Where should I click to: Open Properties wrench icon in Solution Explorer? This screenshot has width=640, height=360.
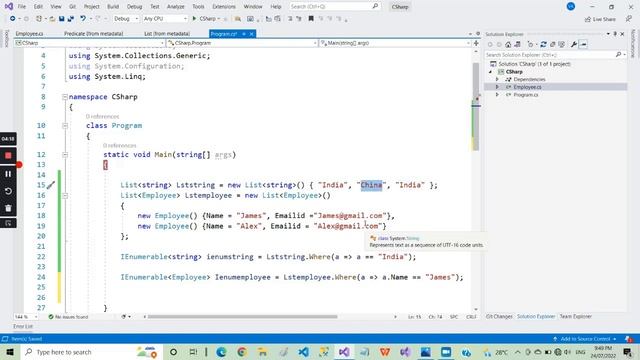tap(574, 44)
